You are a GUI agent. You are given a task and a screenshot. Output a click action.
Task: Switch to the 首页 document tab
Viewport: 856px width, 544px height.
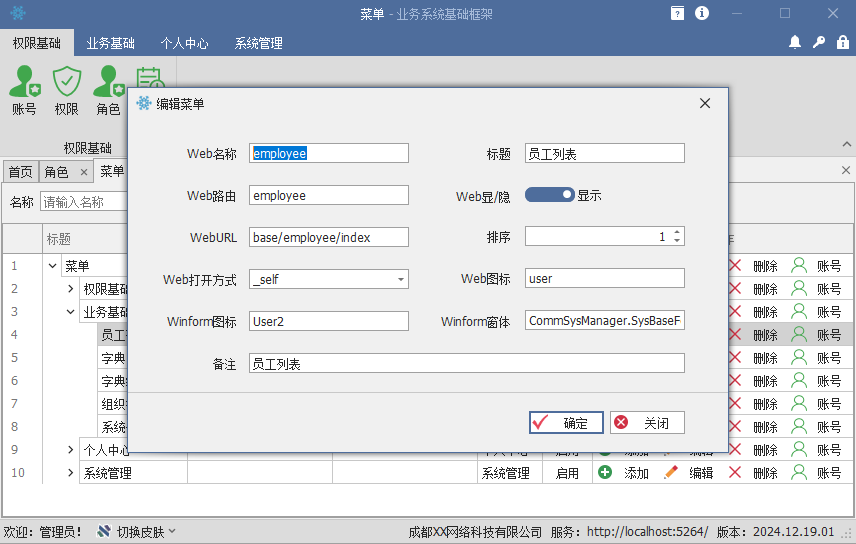tap(21, 172)
